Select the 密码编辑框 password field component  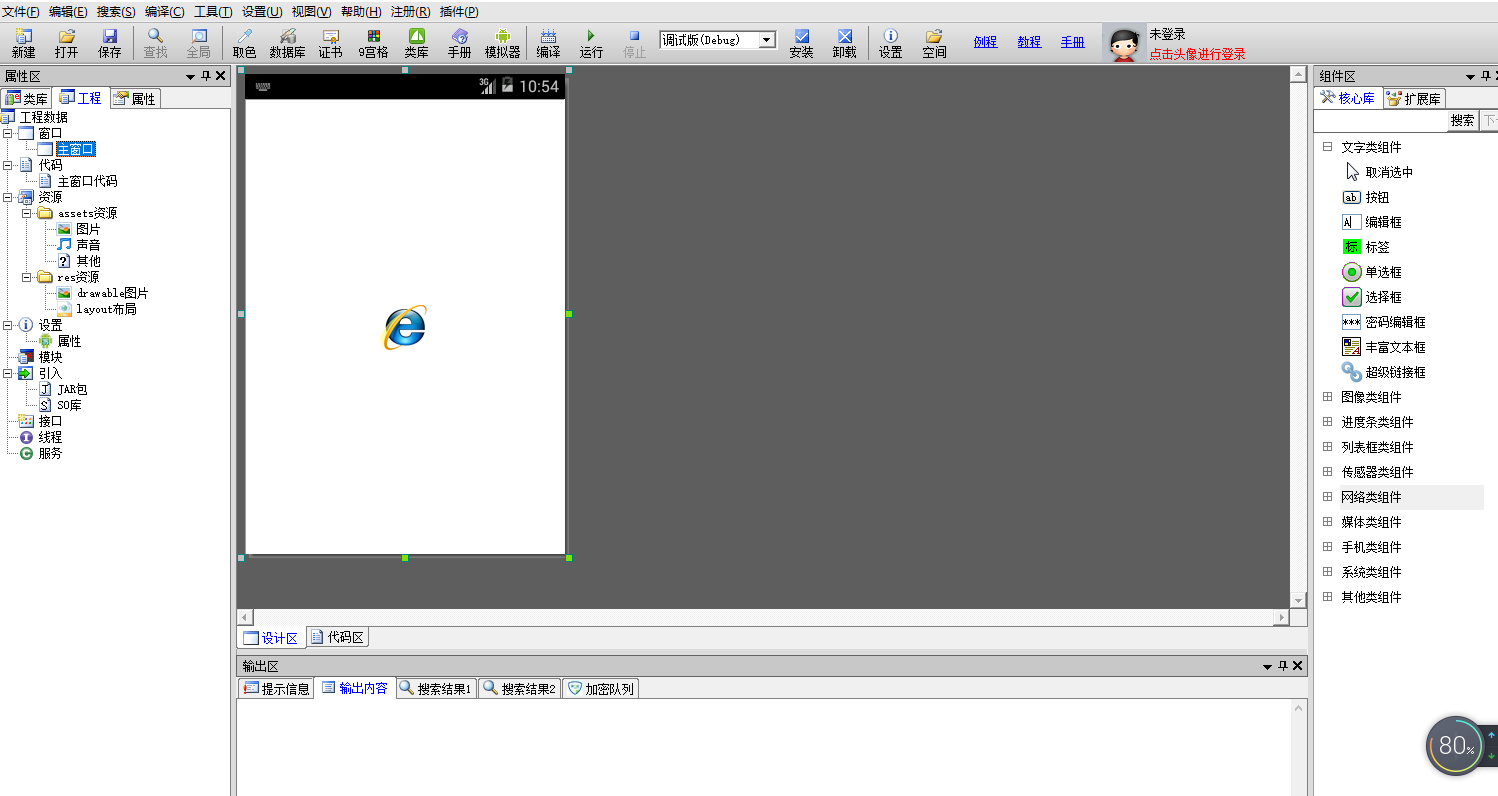click(1383, 322)
